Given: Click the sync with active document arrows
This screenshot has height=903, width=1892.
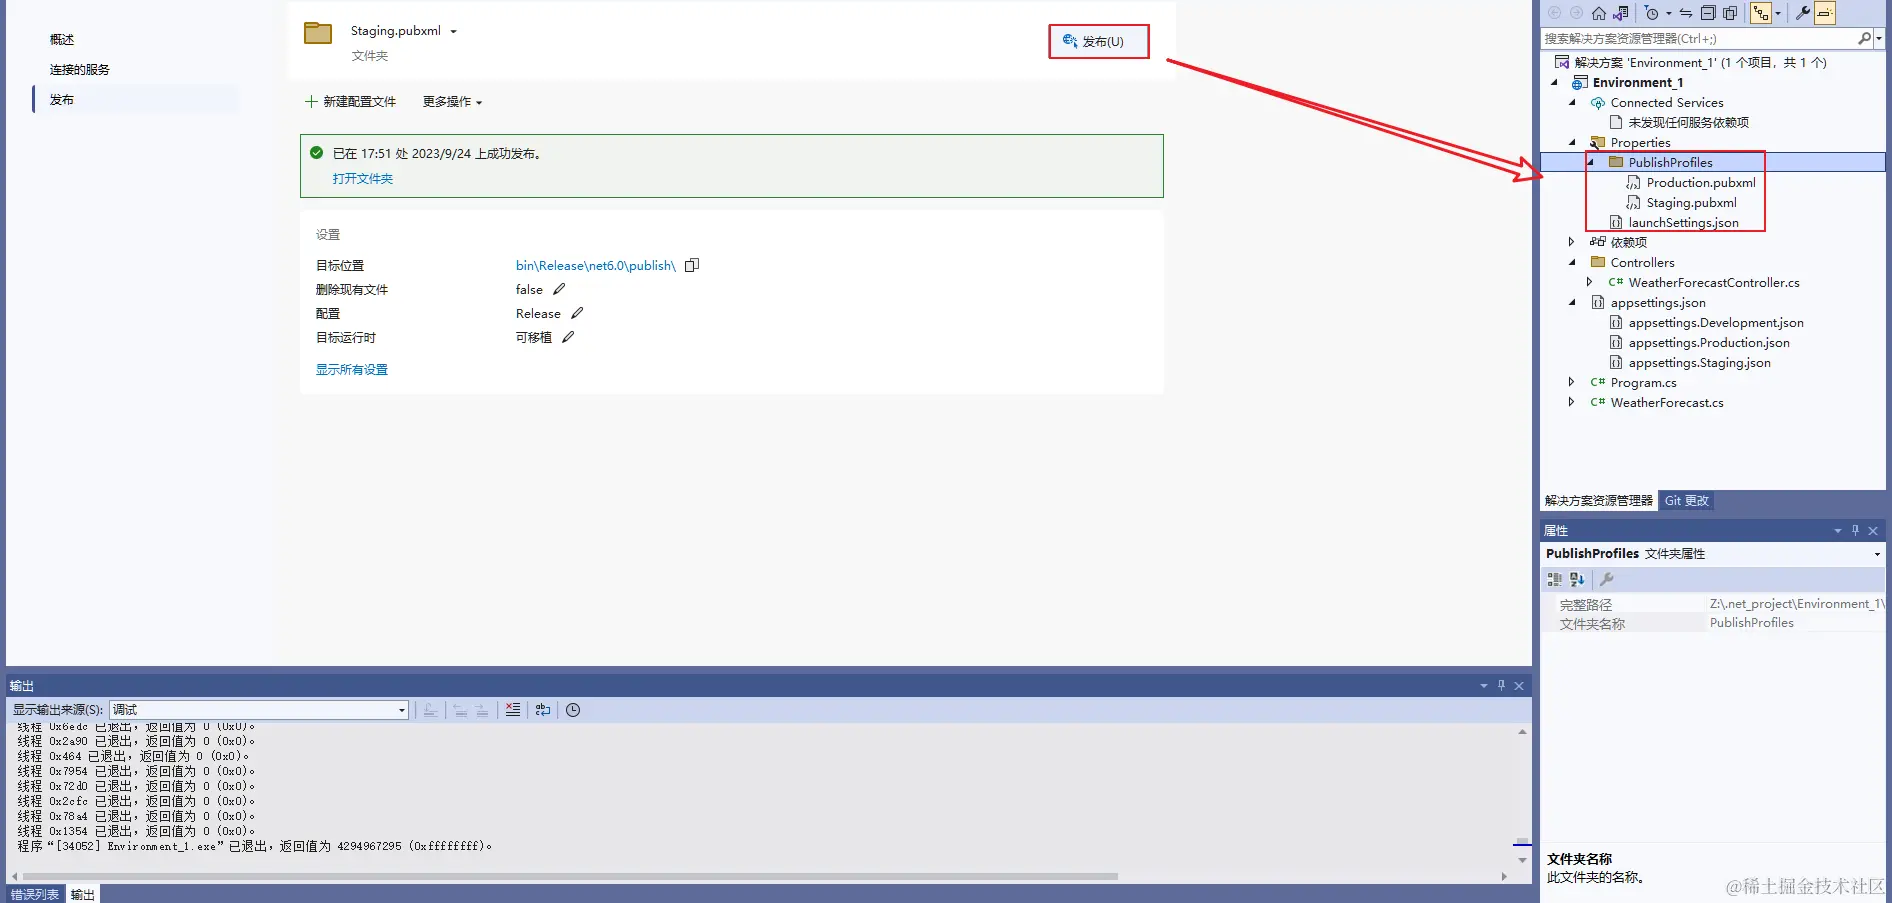Looking at the screenshot, I should [x=1686, y=13].
